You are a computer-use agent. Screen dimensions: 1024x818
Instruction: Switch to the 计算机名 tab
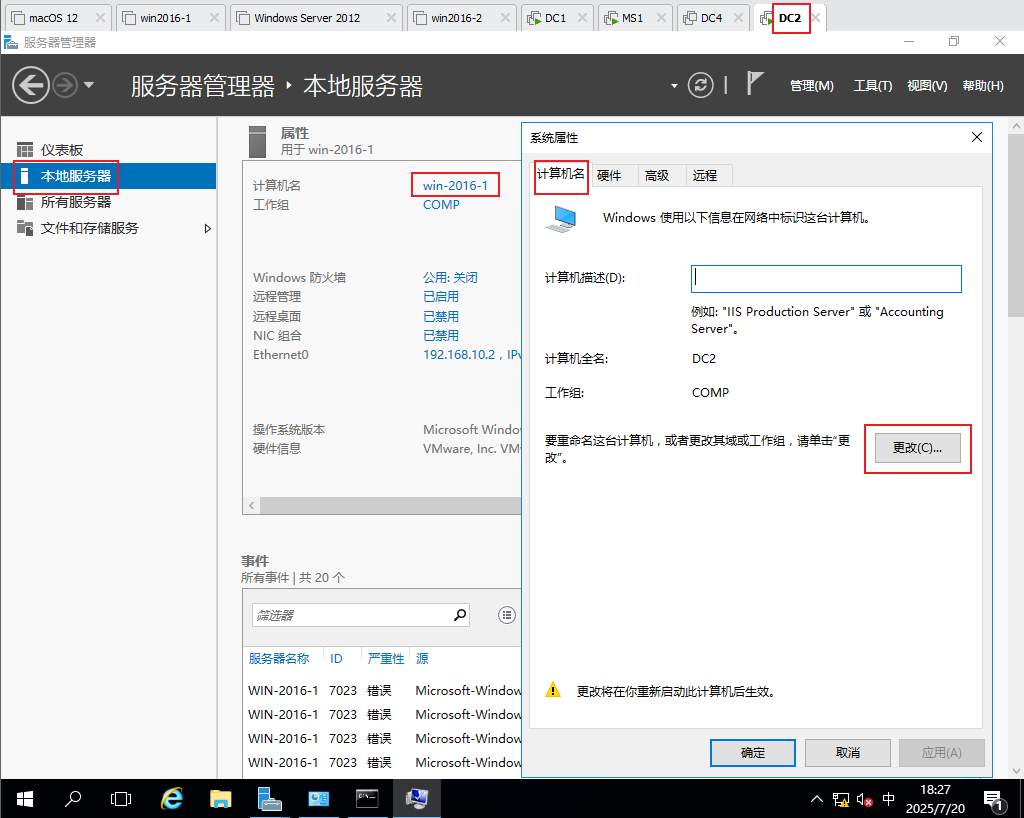pos(560,174)
